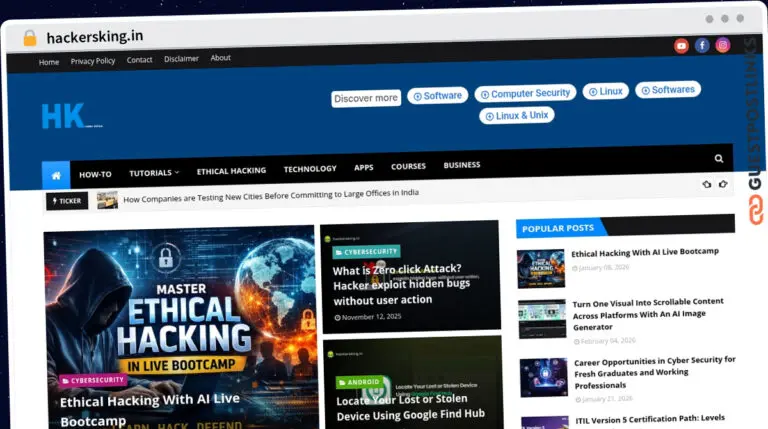This screenshot has width=768, height=429.
Task: Go to the Courses menu item
Action: coord(408,166)
